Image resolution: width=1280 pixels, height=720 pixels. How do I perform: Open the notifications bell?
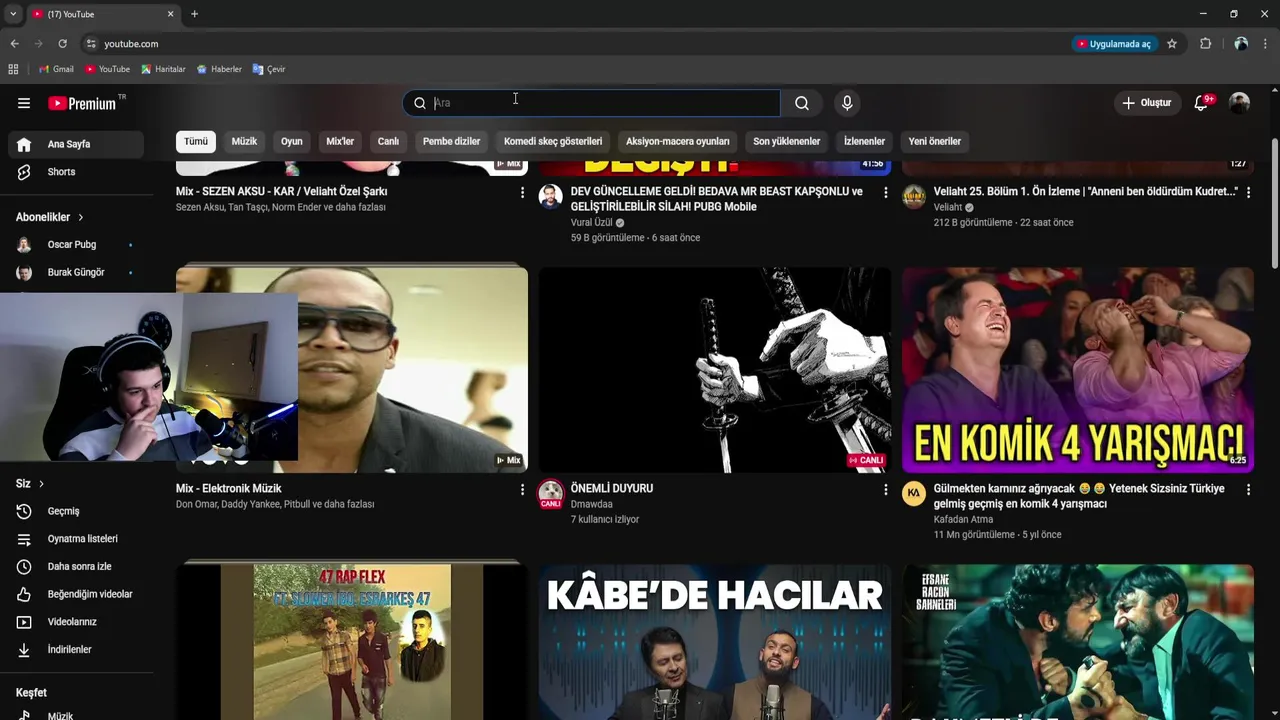(x=1202, y=103)
